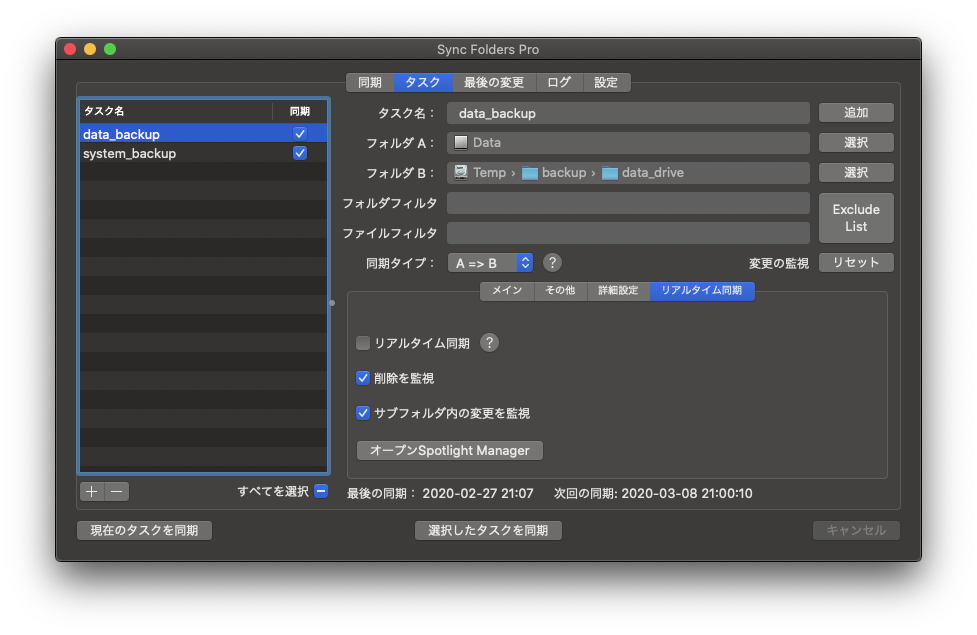Toggle sync checkbox for data_backup task
Viewport: 977px width, 635px height.
tap(300, 134)
